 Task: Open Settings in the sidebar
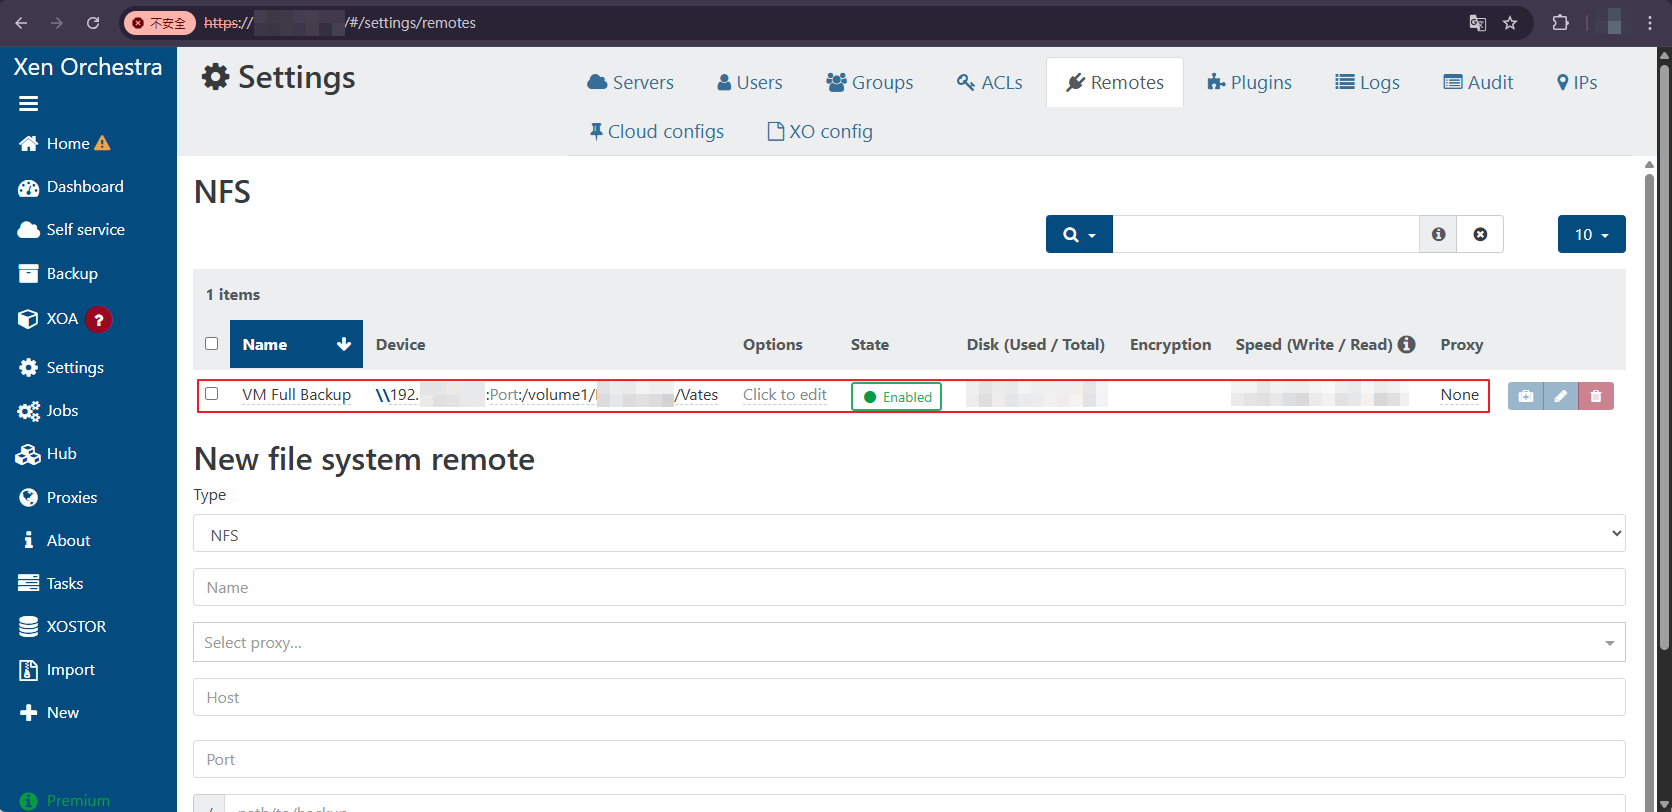point(61,368)
